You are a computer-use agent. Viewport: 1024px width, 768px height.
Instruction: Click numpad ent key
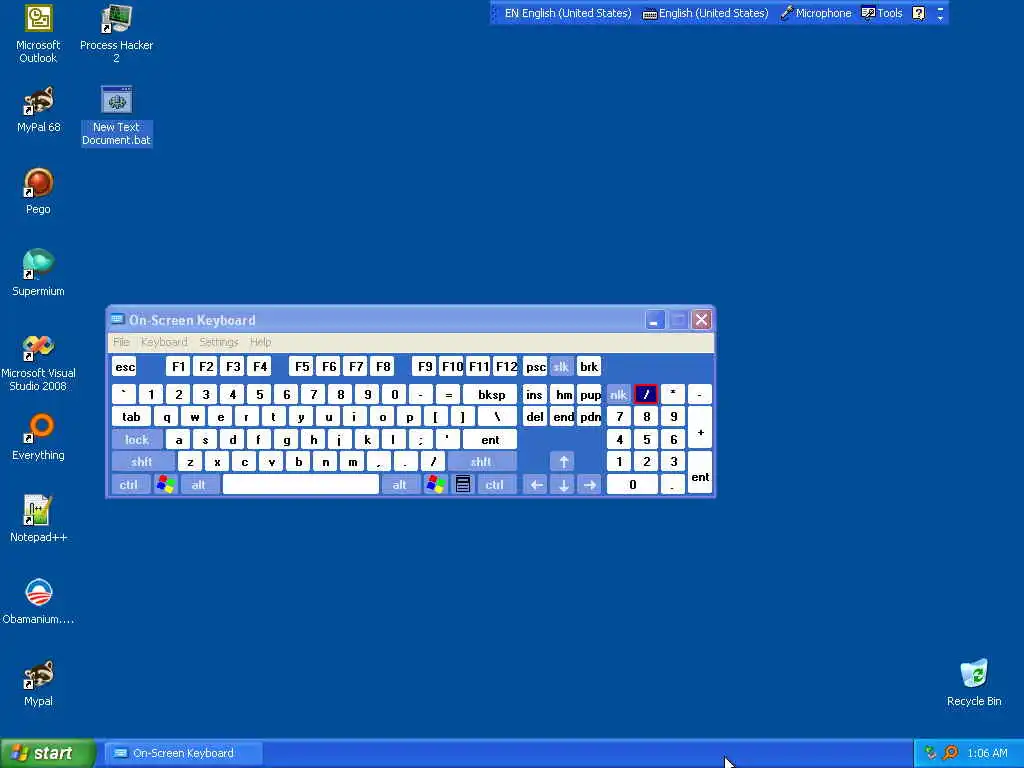tap(700, 473)
